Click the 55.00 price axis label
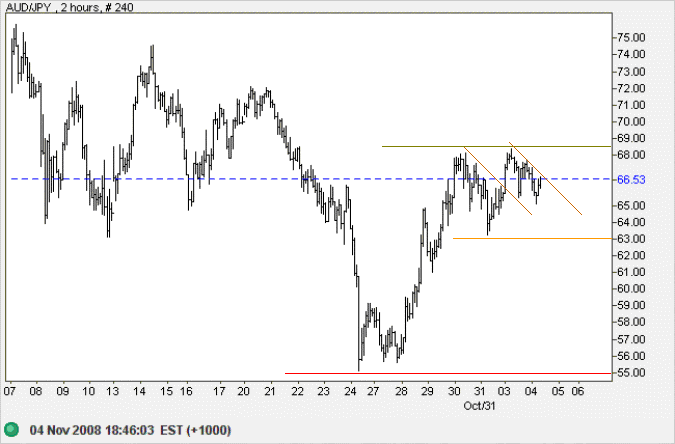The width and height of the screenshot is (675, 444). pyautogui.click(x=631, y=373)
